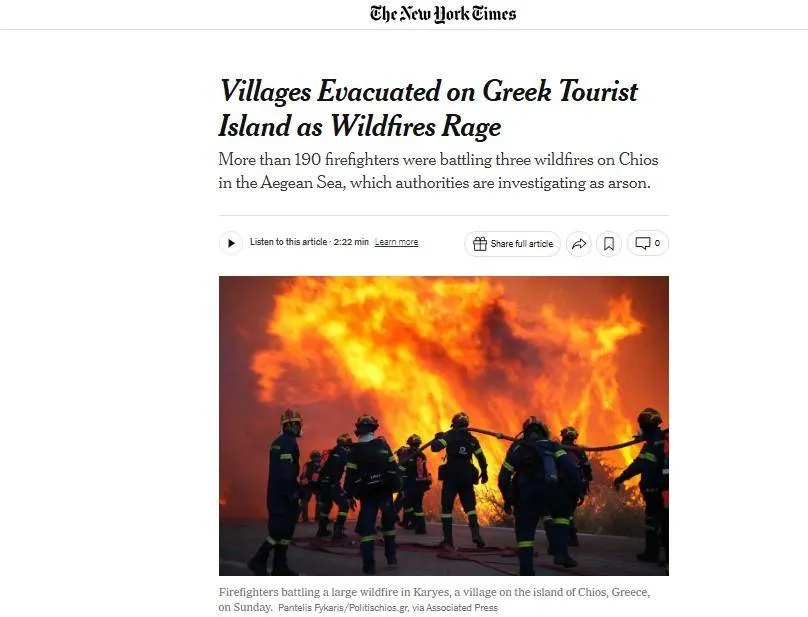
Task: Play the article audio
Action: tap(231, 243)
